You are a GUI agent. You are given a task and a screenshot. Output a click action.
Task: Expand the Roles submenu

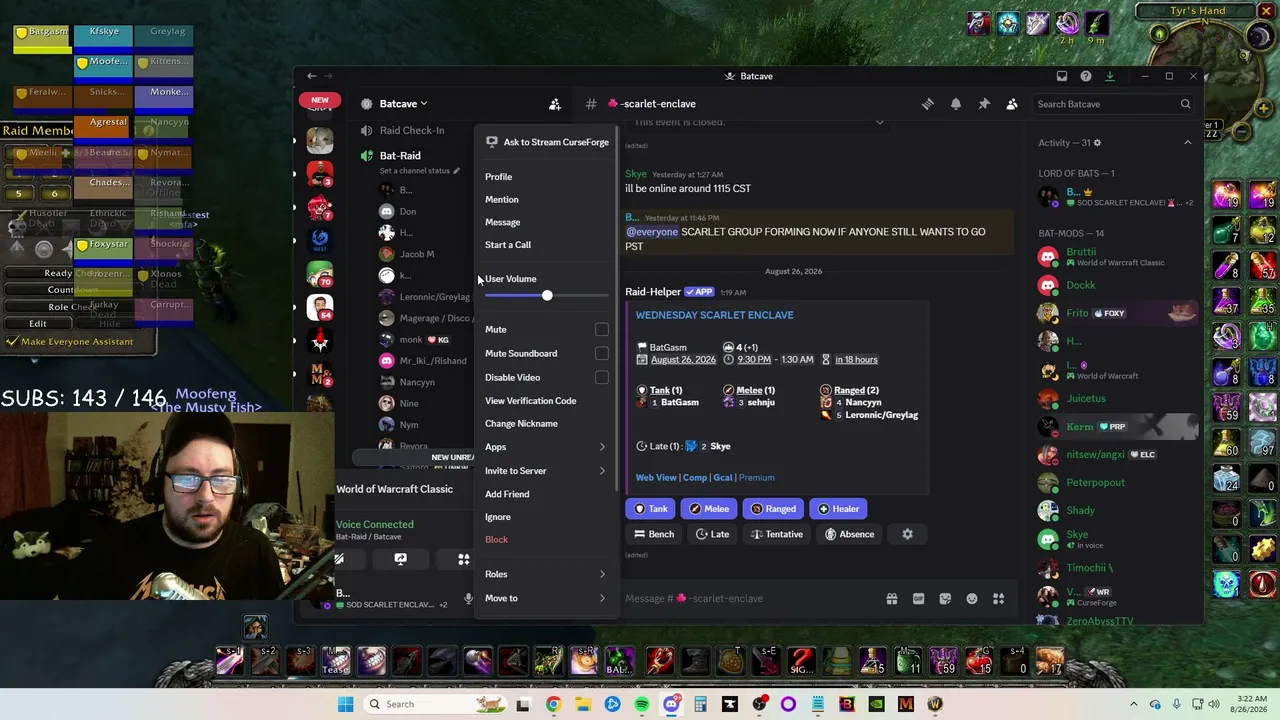point(547,574)
